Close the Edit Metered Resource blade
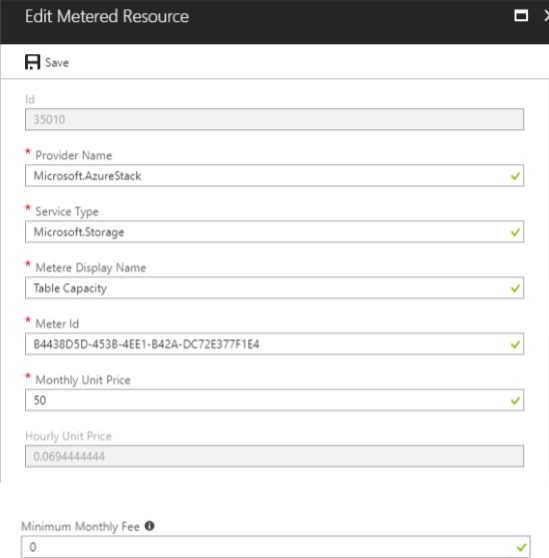The height and width of the screenshot is (558, 549). coord(546,16)
